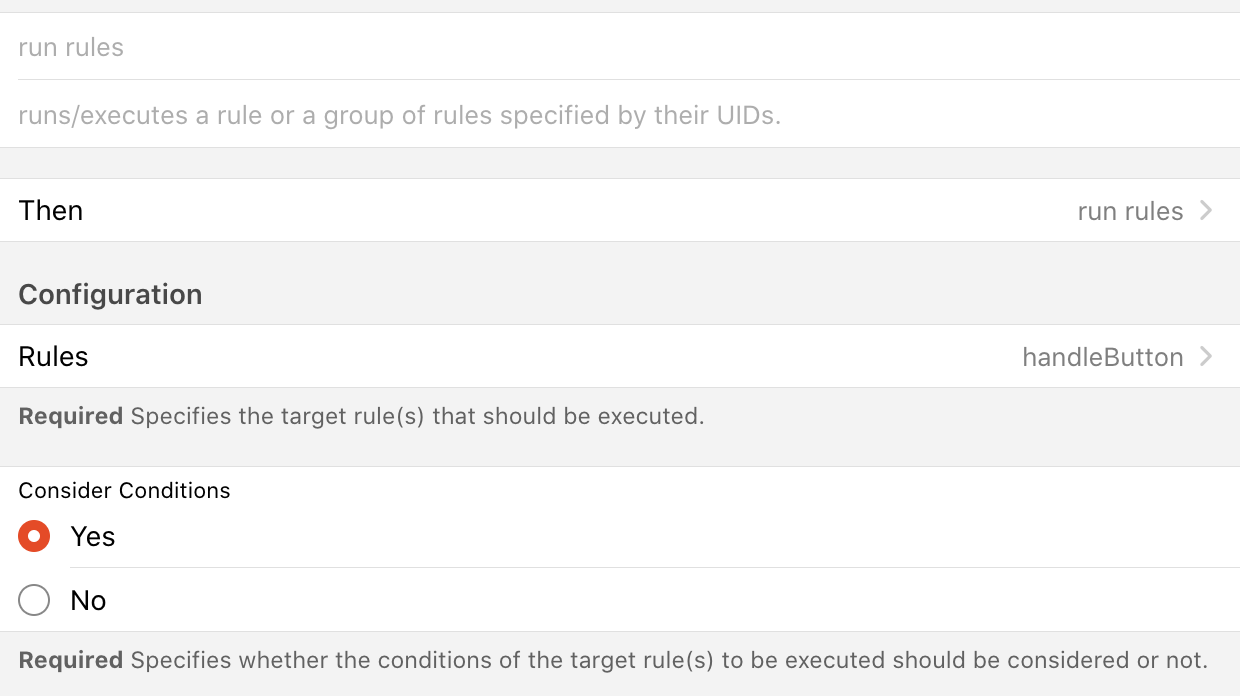
Task: Click the 'Then' label text
Action: [51, 211]
